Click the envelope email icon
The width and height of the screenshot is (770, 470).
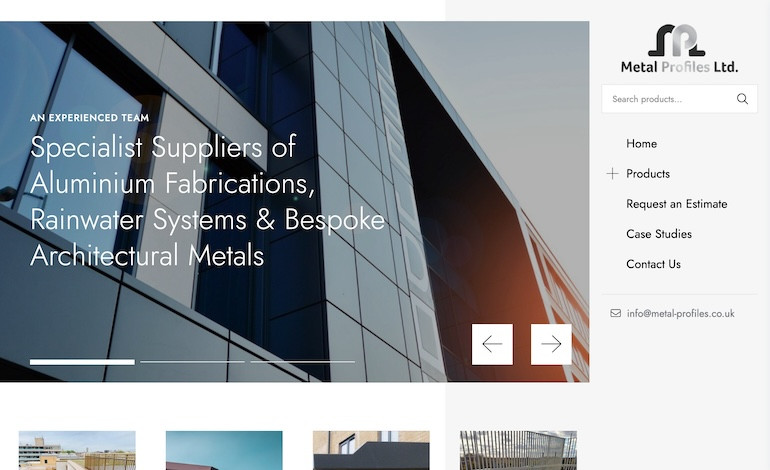coord(615,313)
